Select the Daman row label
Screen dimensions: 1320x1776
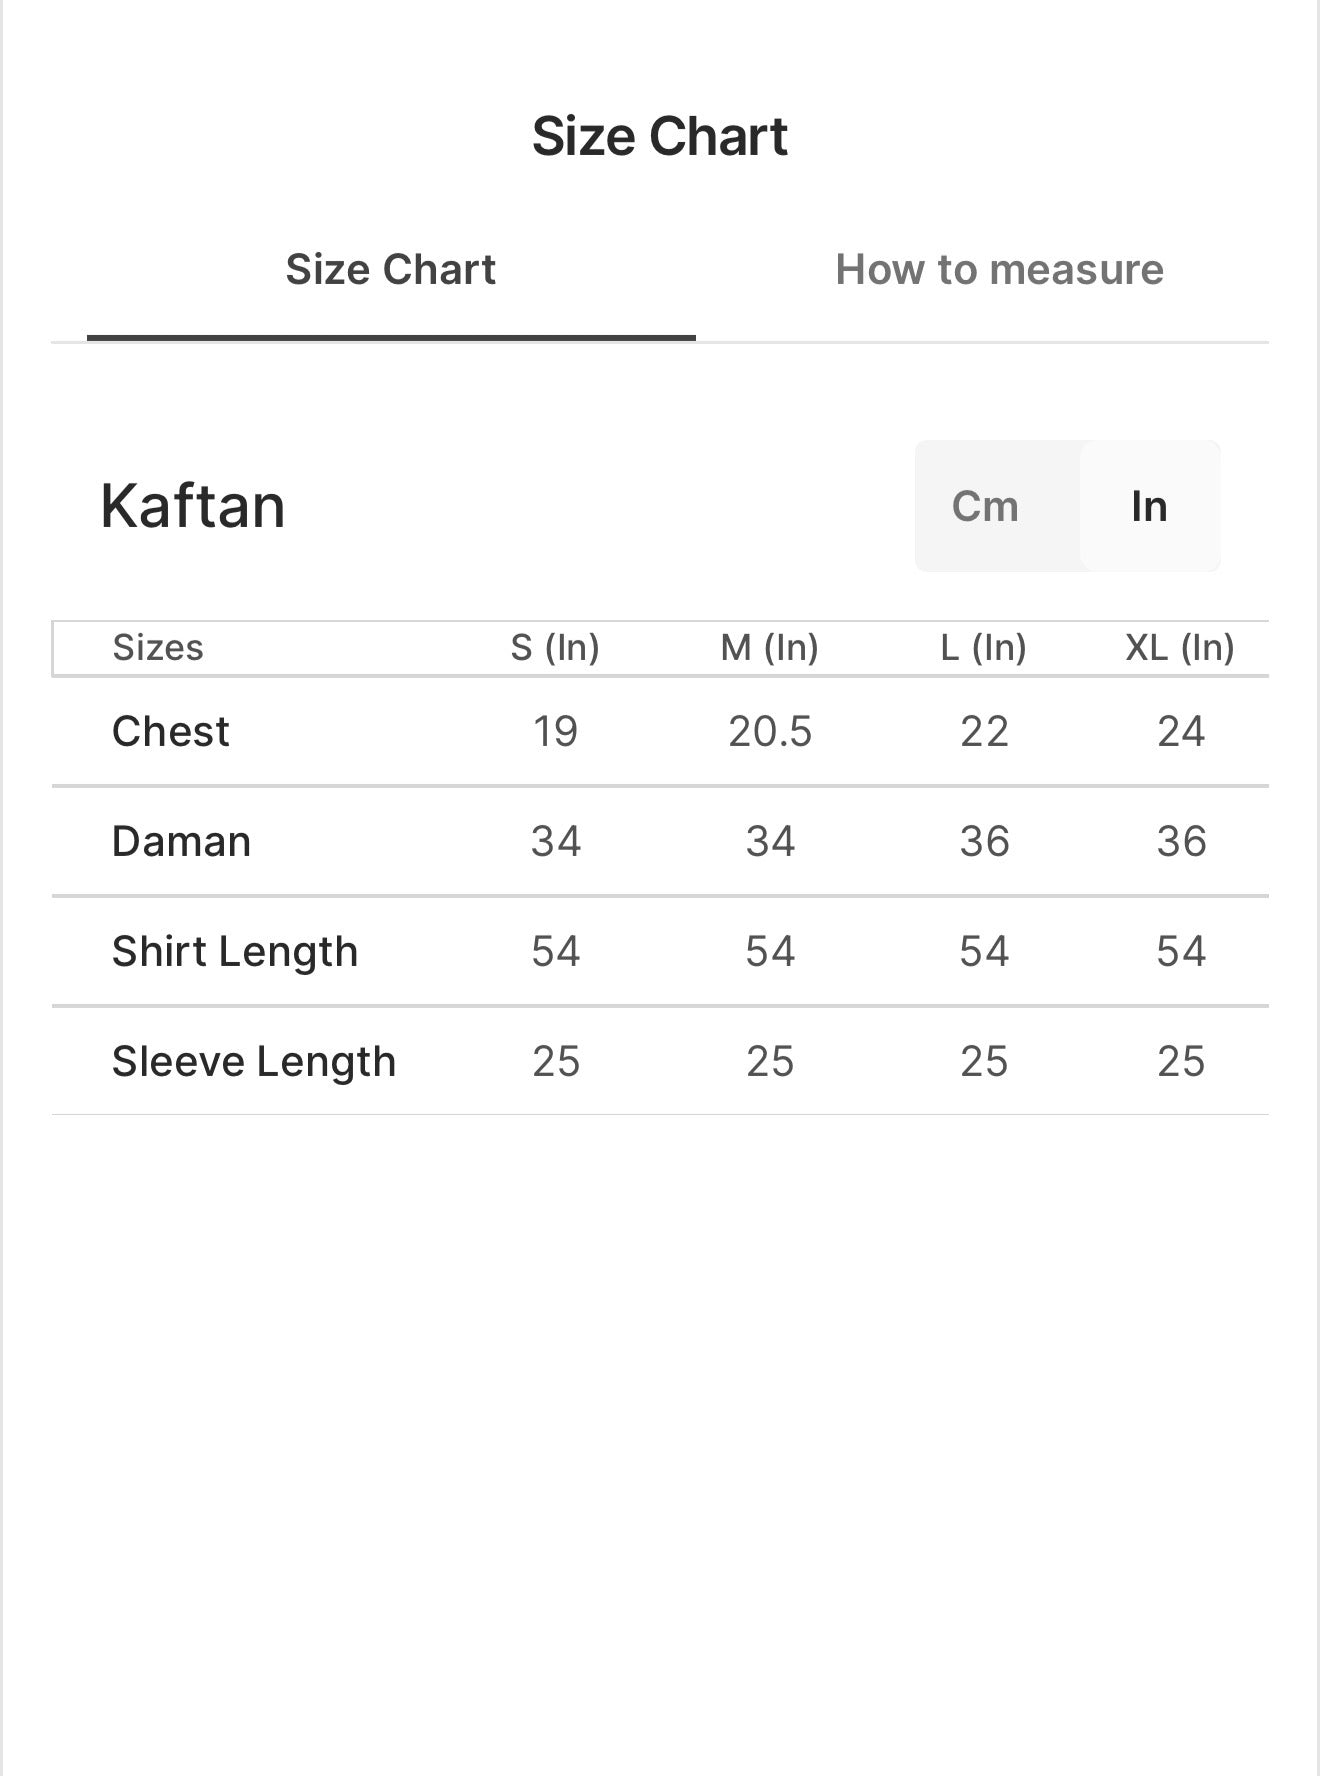(181, 842)
